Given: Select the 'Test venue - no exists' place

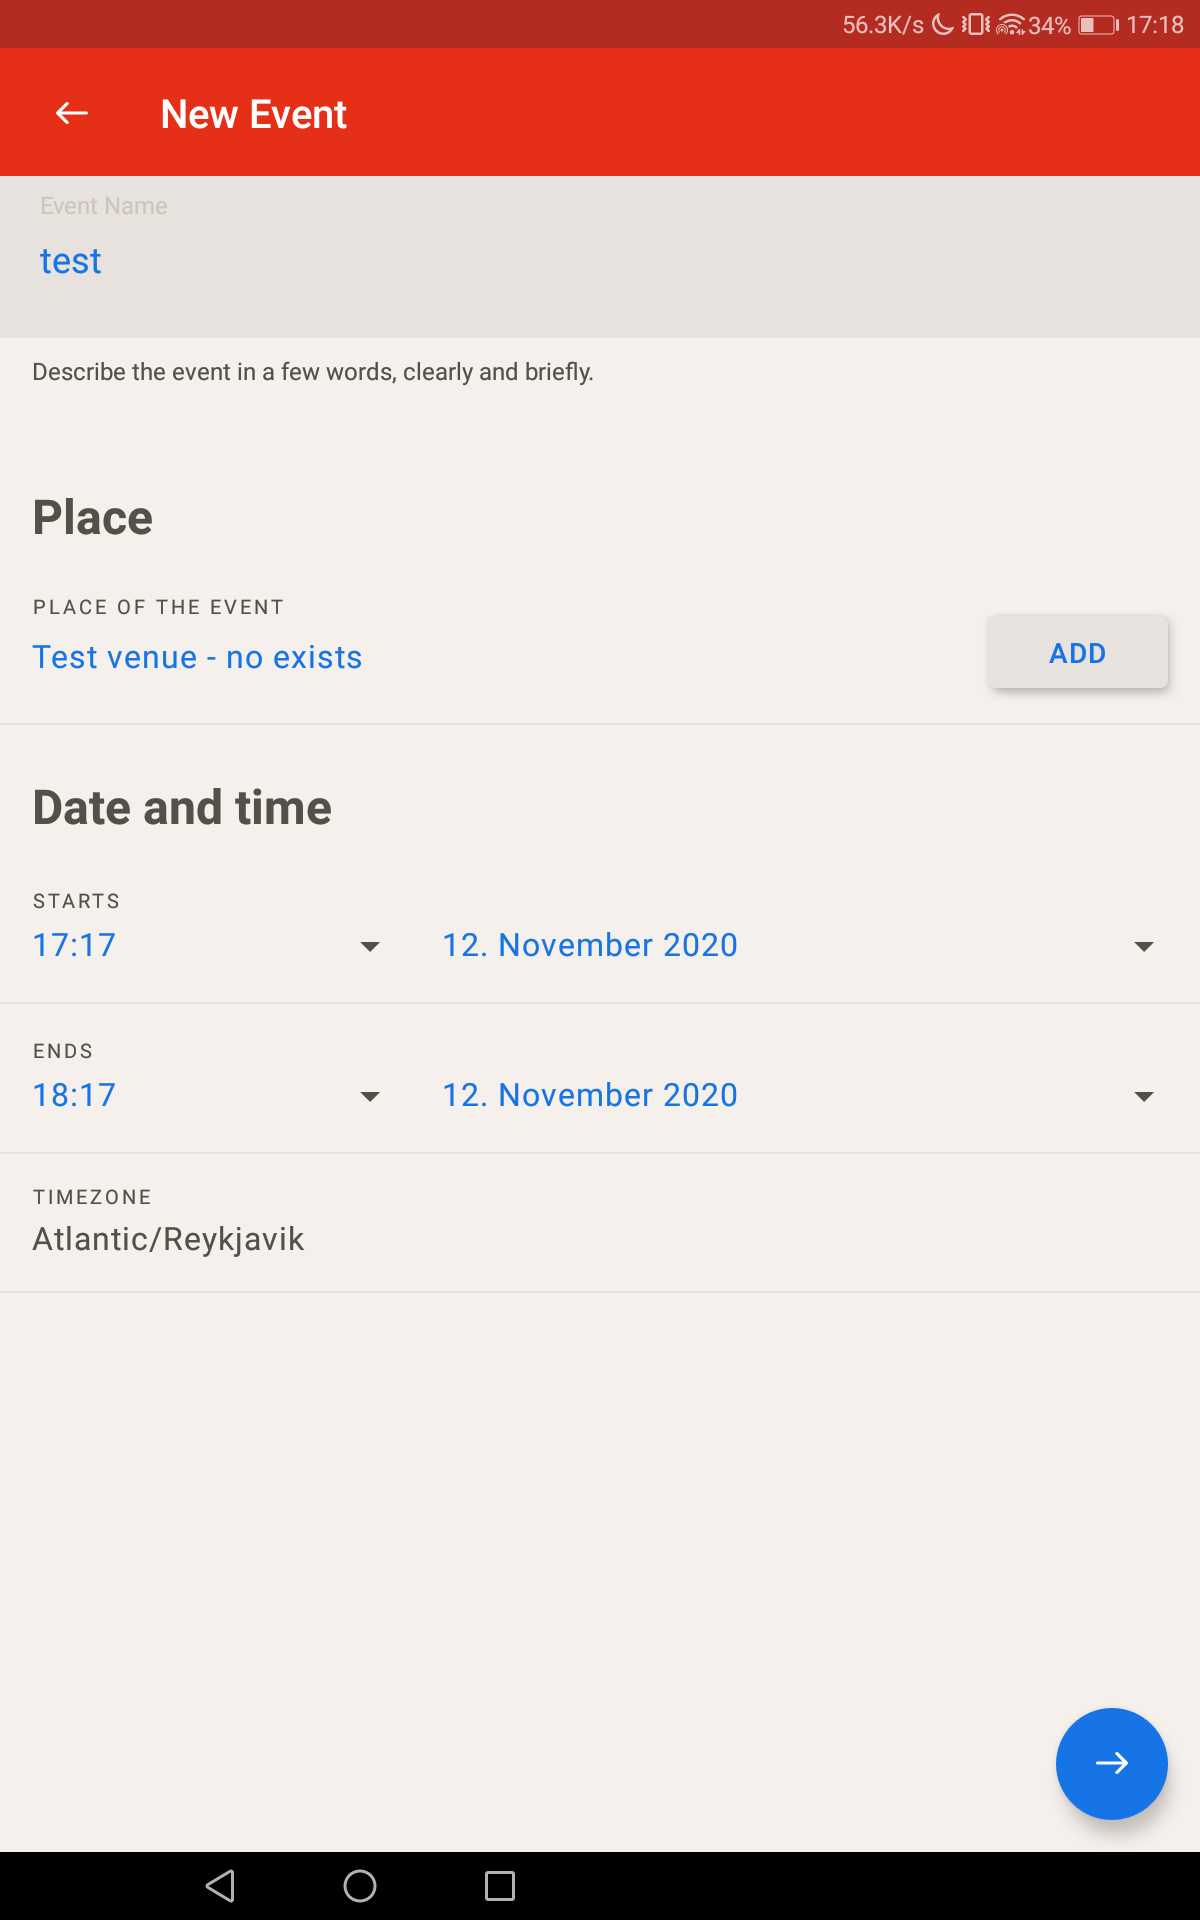Looking at the screenshot, I should pos(198,657).
